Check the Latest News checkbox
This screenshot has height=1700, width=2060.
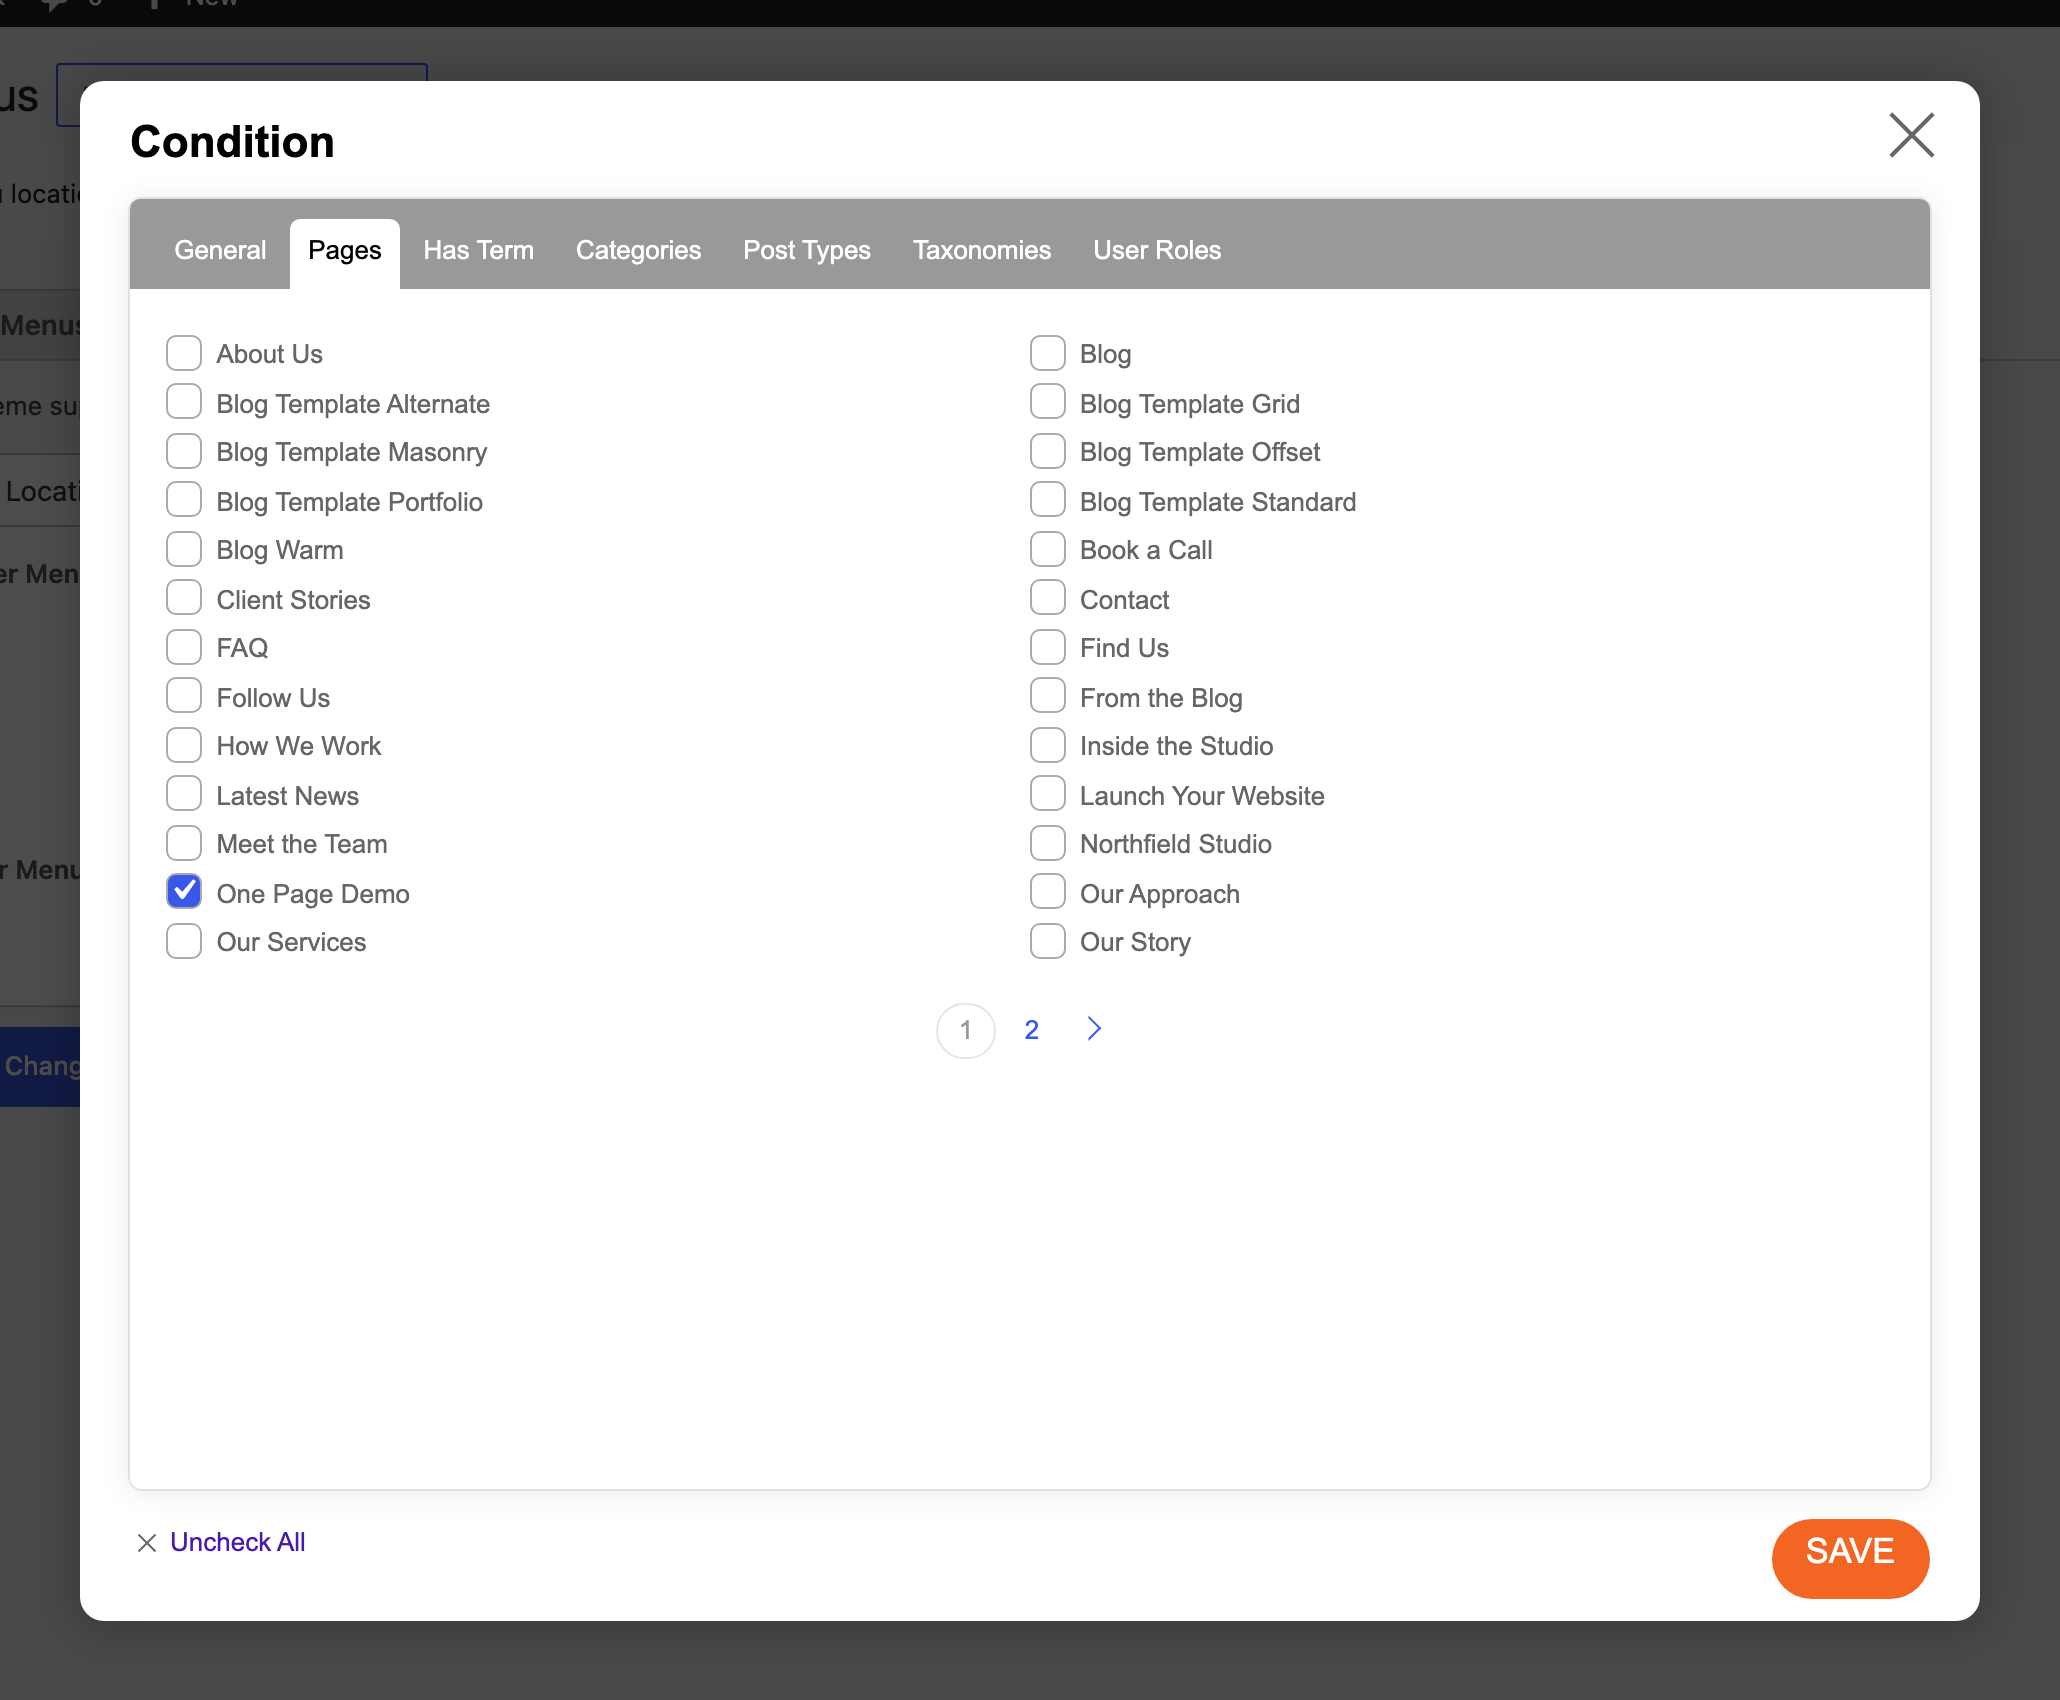tap(184, 794)
